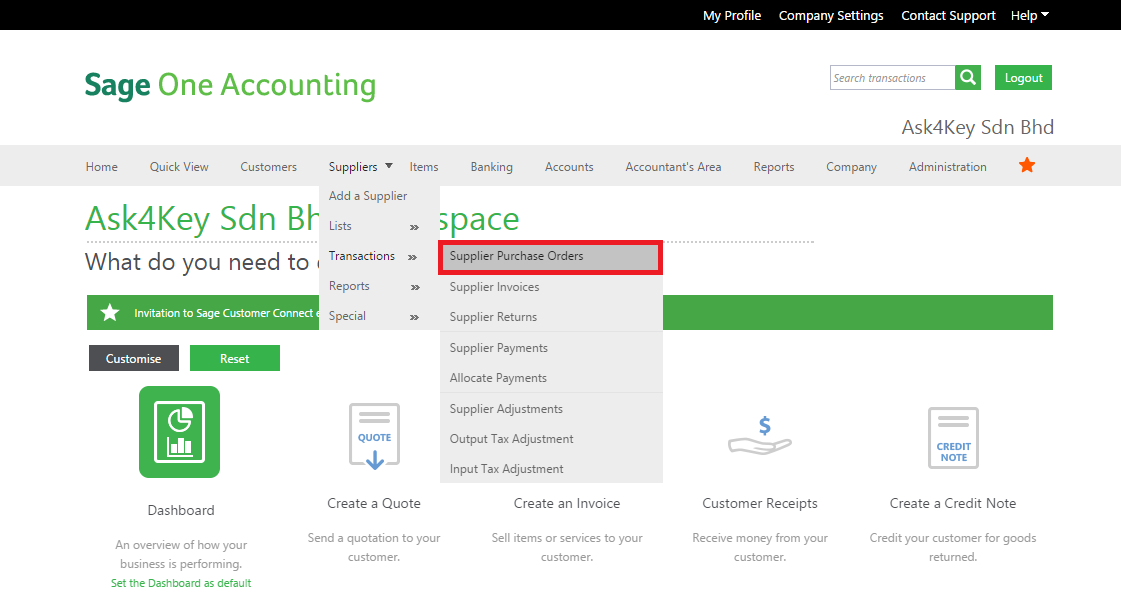Open the Banking menu
The width and height of the screenshot is (1121, 615).
(x=491, y=167)
